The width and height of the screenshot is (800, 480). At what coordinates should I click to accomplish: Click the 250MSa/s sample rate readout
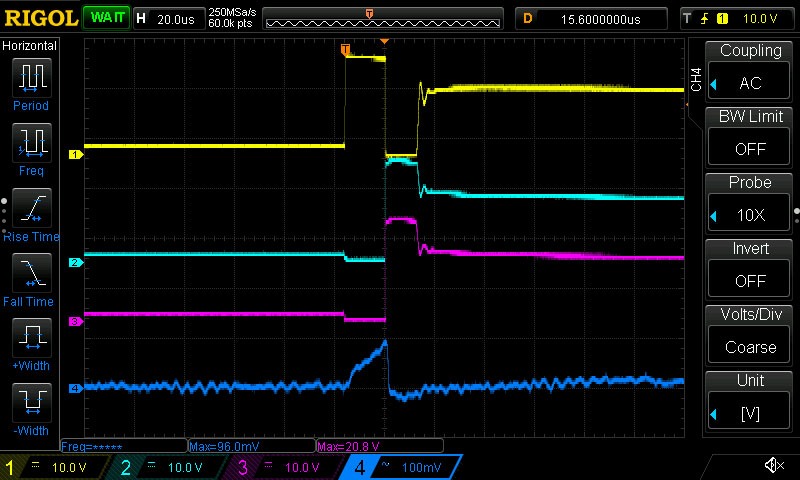pos(232,12)
